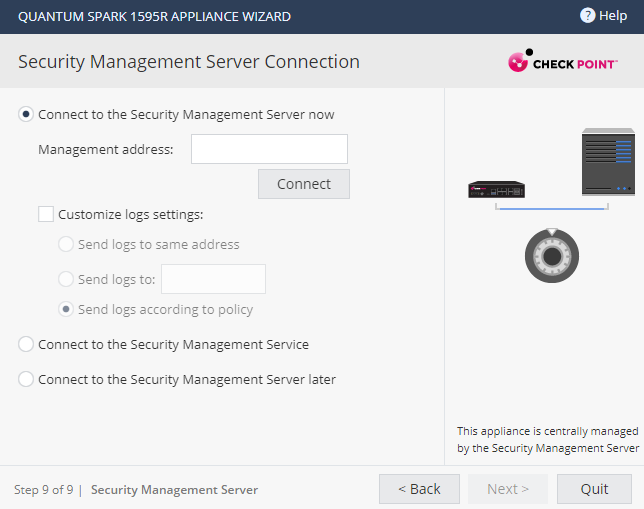Click Security Management Server Connection heading
Image resolution: width=644 pixels, height=509 pixels.
point(189,62)
